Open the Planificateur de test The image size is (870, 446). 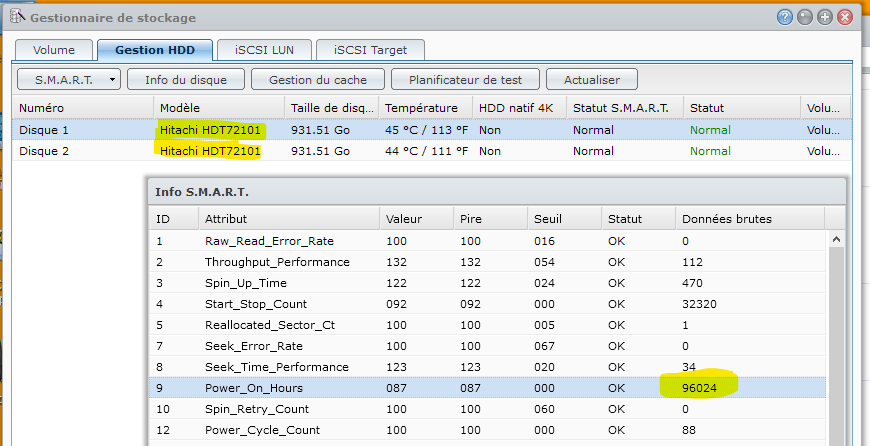(466, 79)
